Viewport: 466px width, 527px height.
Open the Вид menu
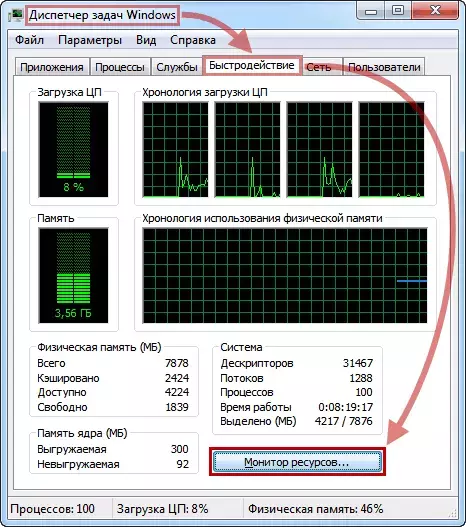146,40
